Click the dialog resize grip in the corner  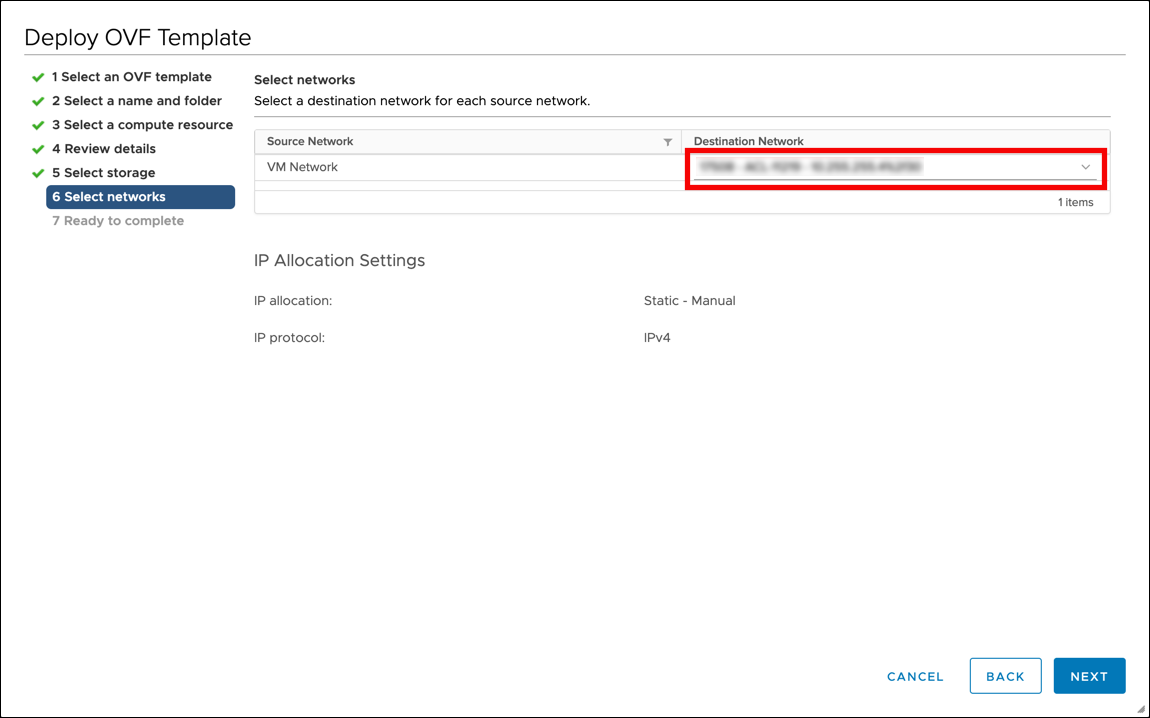point(1141,708)
